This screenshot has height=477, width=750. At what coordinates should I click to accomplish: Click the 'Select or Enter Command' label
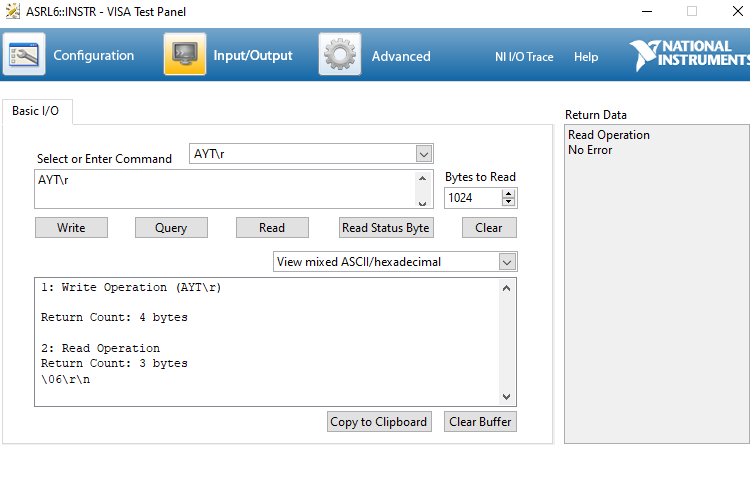tap(104, 159)
